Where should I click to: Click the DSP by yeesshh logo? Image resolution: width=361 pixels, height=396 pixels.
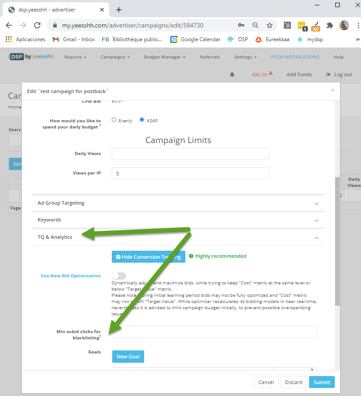pyautogui.click(x=31, y=57)
